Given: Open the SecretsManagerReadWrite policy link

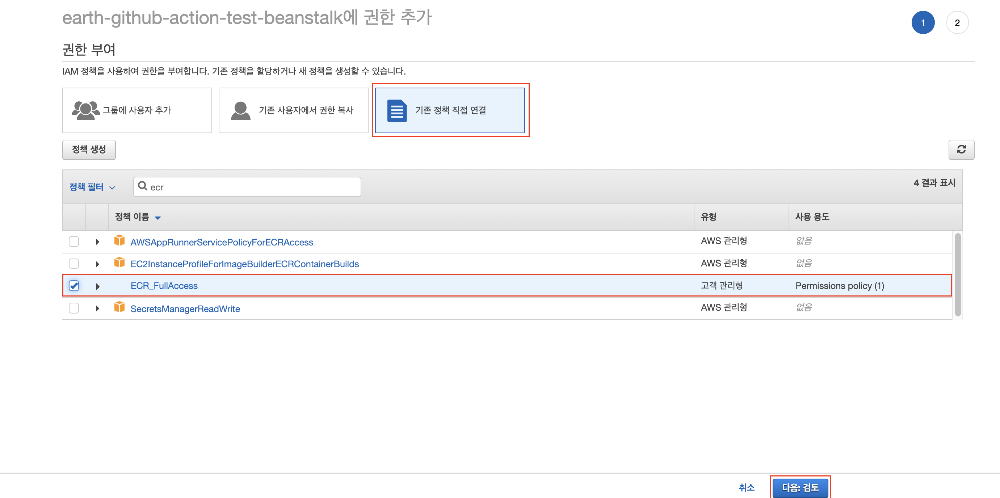Looking at the screenshot, I should [185, 309].
